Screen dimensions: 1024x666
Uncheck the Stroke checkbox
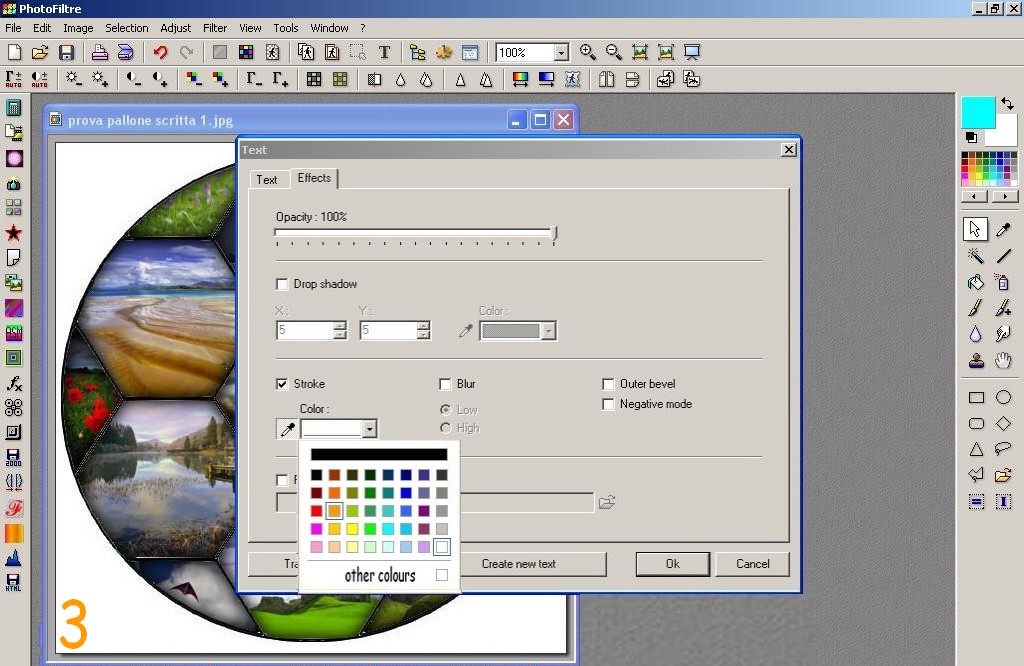[282, 384]
